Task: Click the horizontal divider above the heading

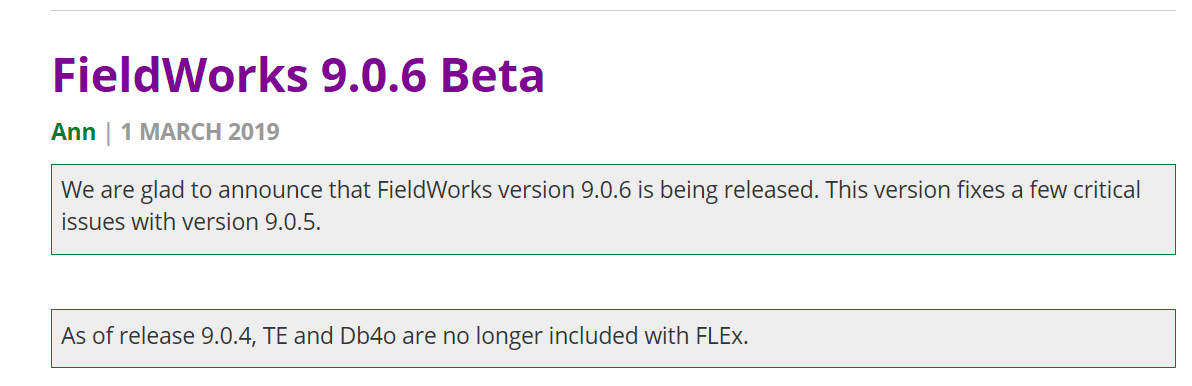Action: point(613,11)
